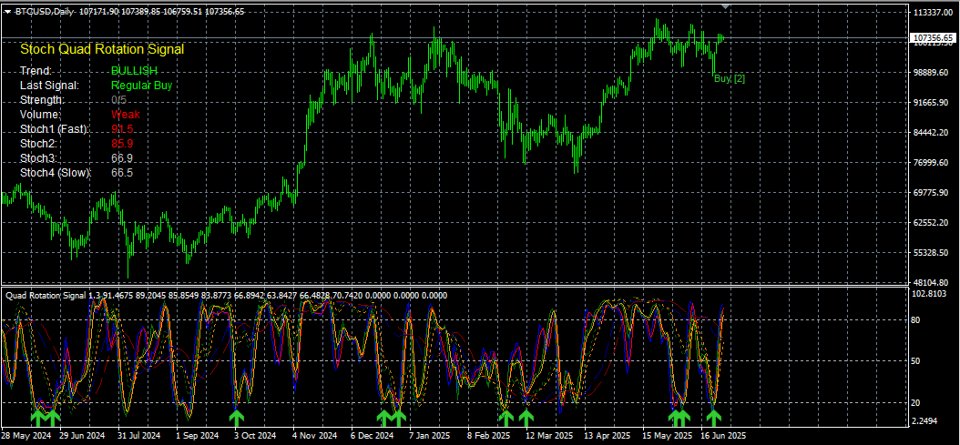Click the Stoch3: label

[x=38, y=158]
